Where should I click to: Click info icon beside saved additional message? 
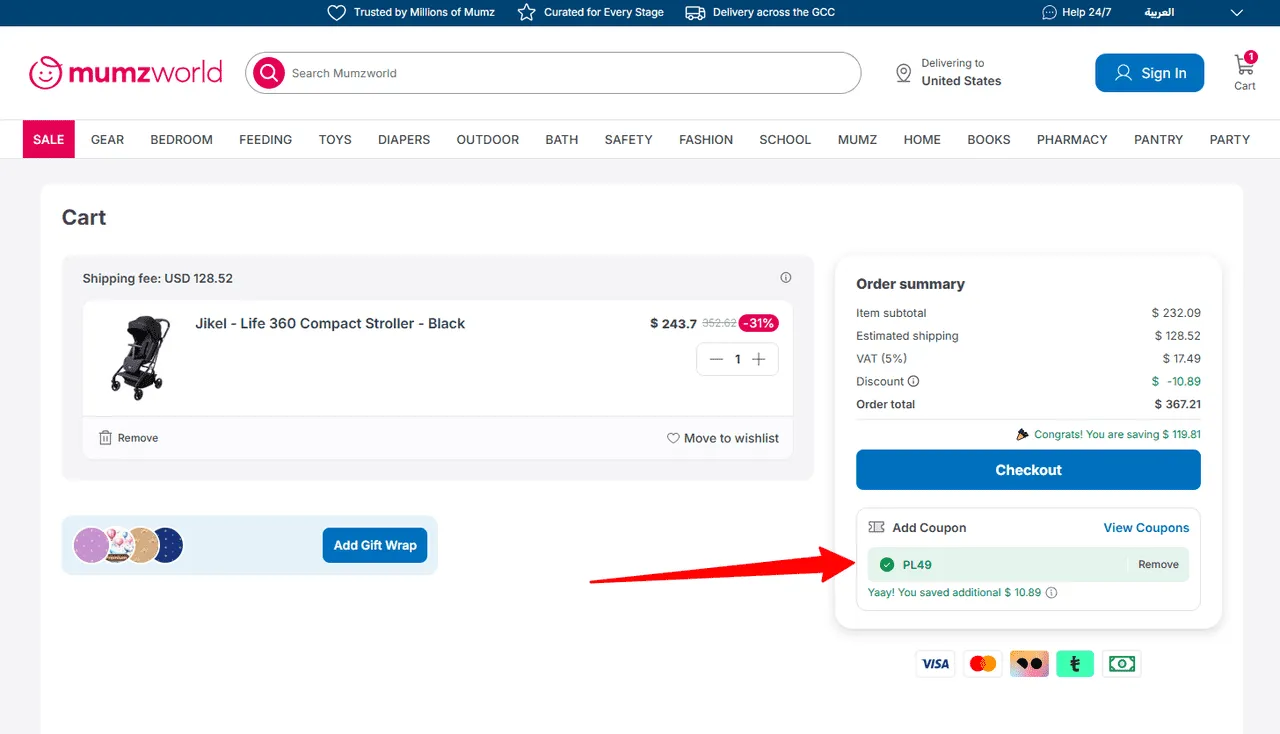point(1051,592)
